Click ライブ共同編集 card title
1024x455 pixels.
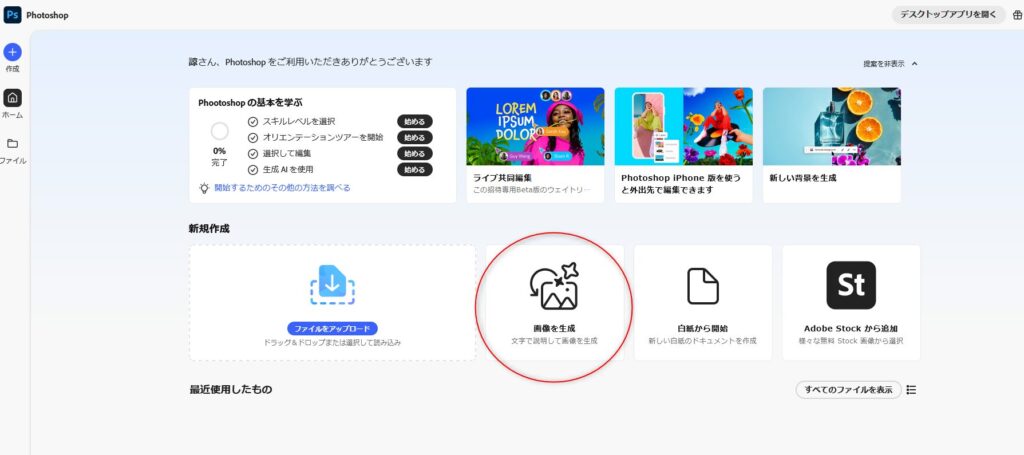[502, 178]
